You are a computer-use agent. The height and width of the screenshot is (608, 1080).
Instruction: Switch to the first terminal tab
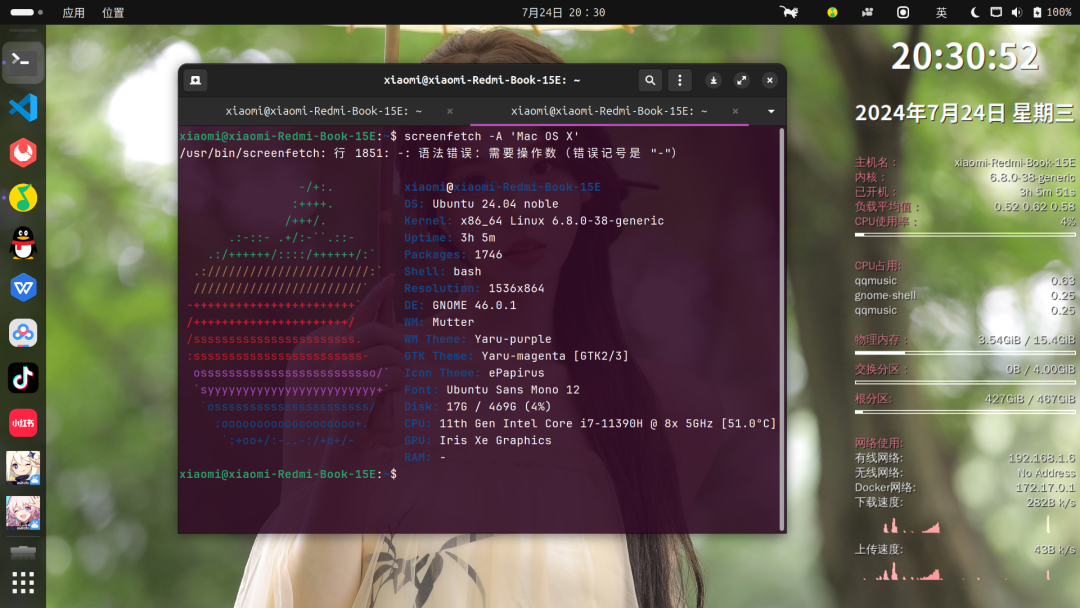coord(323,111)
